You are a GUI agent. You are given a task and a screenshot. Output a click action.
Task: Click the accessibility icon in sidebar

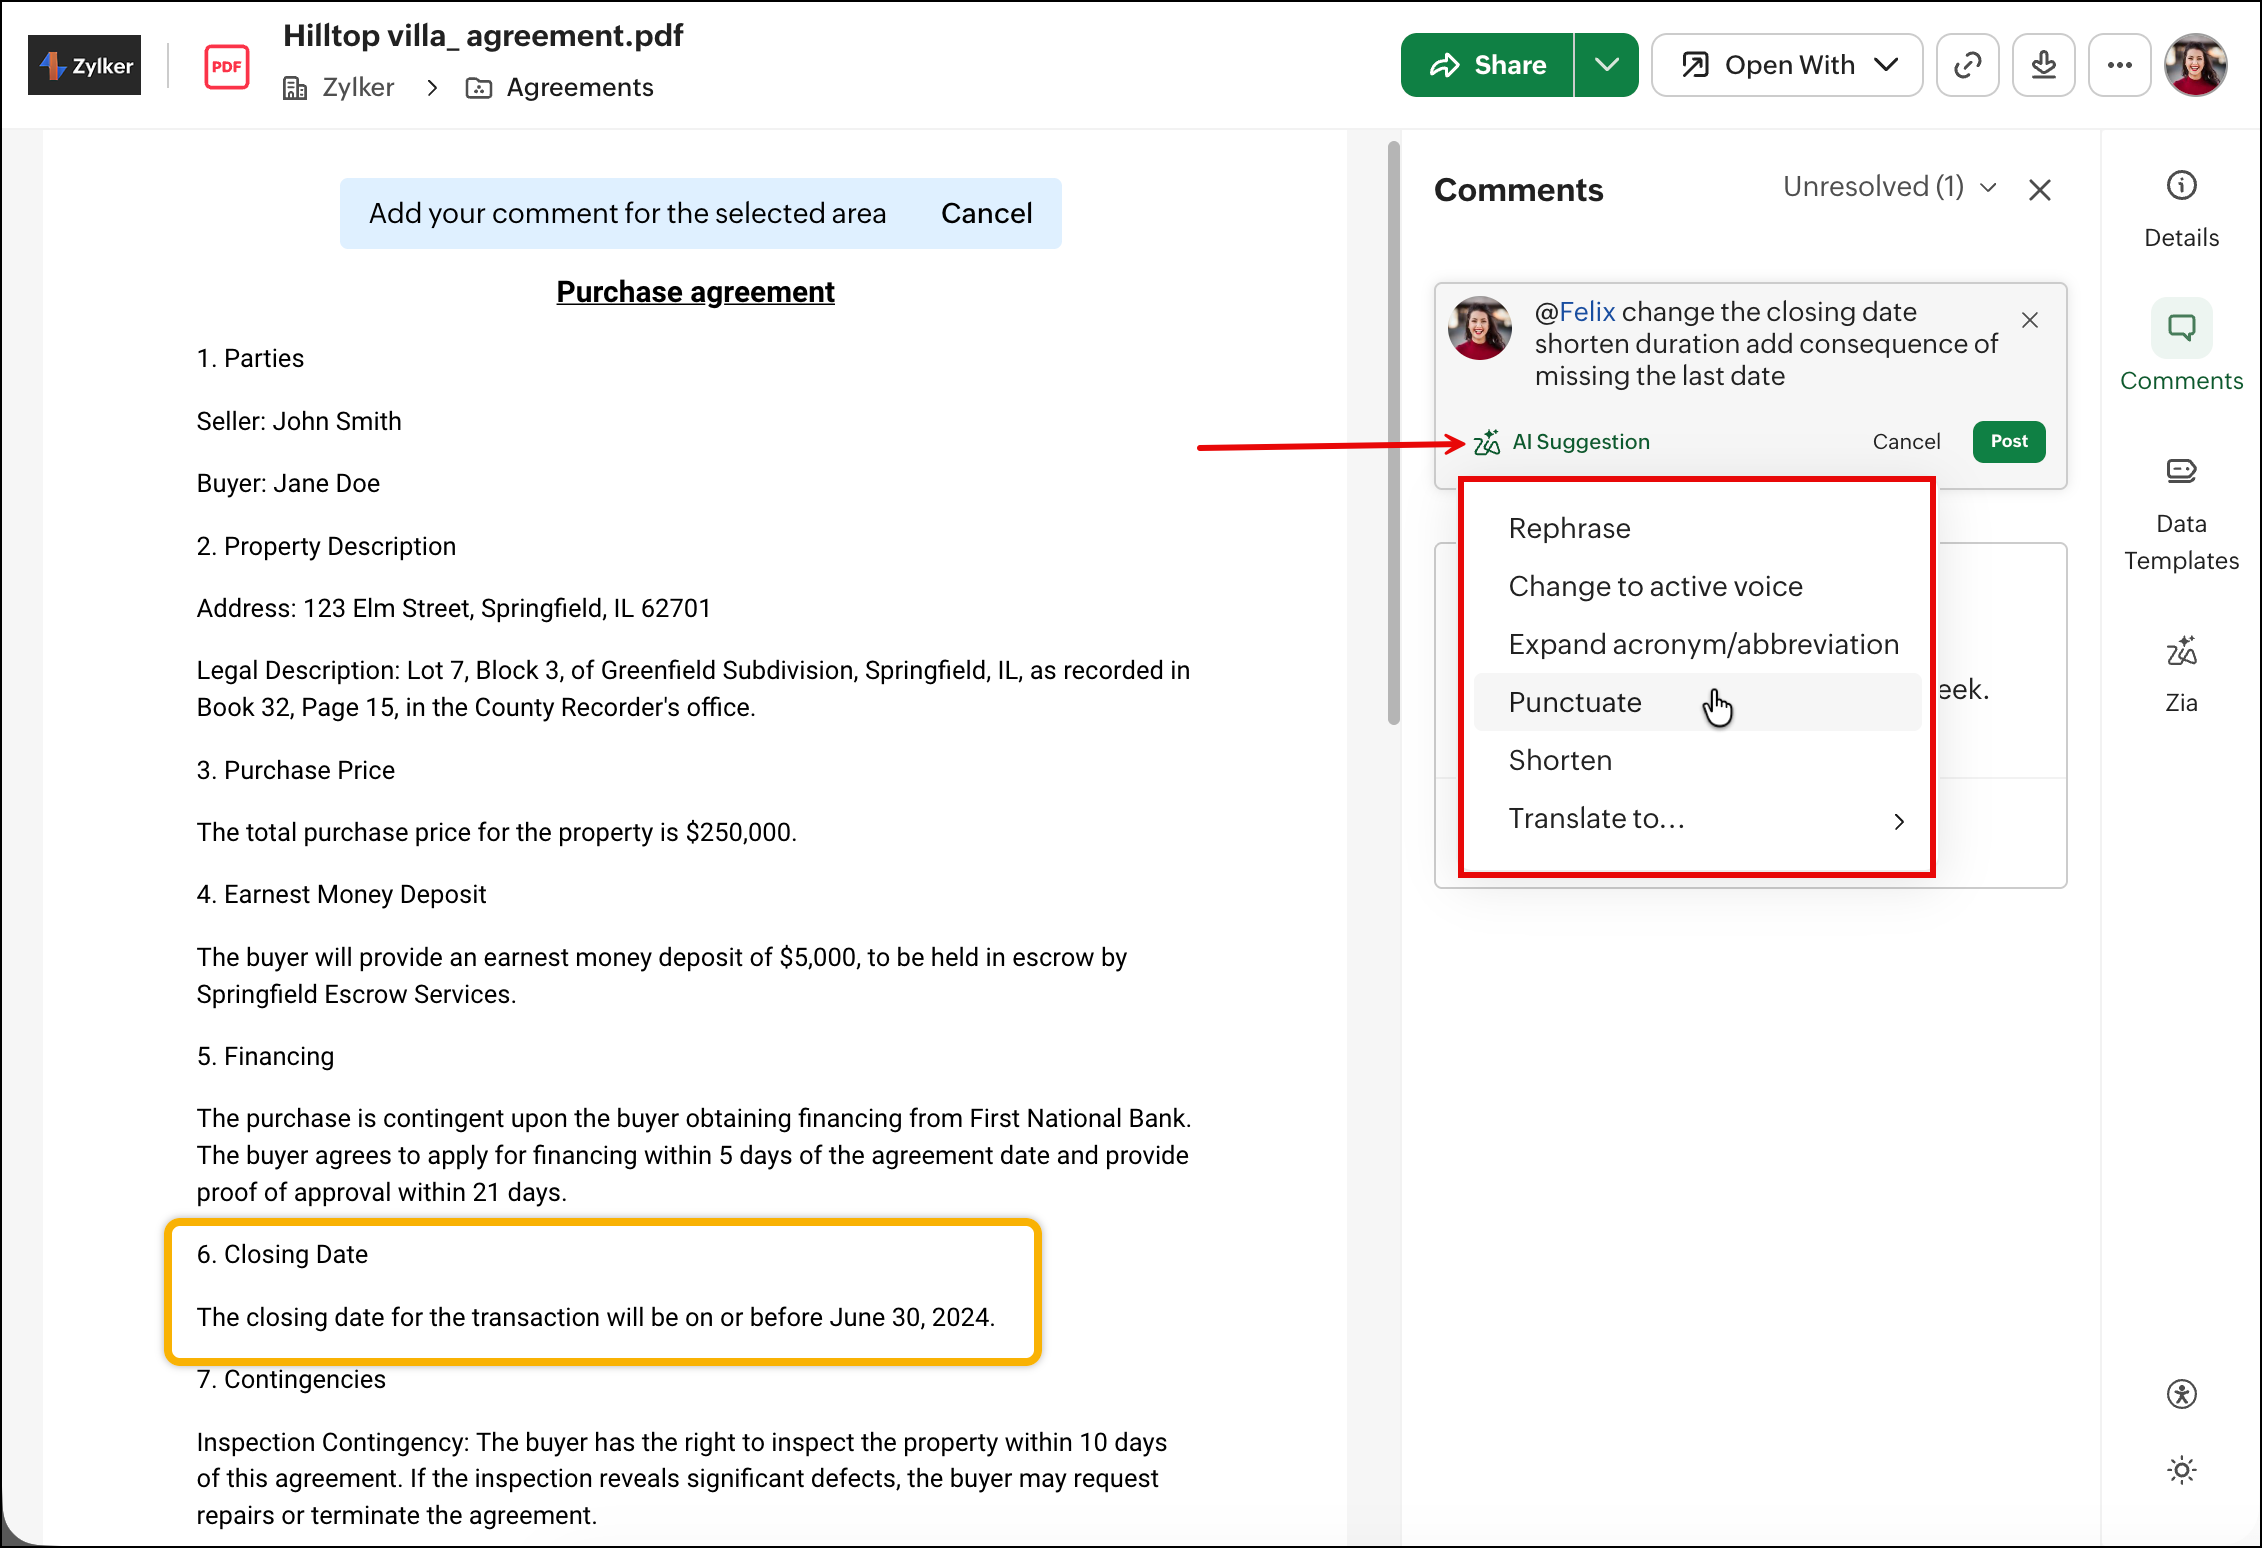[2181, 1394]
